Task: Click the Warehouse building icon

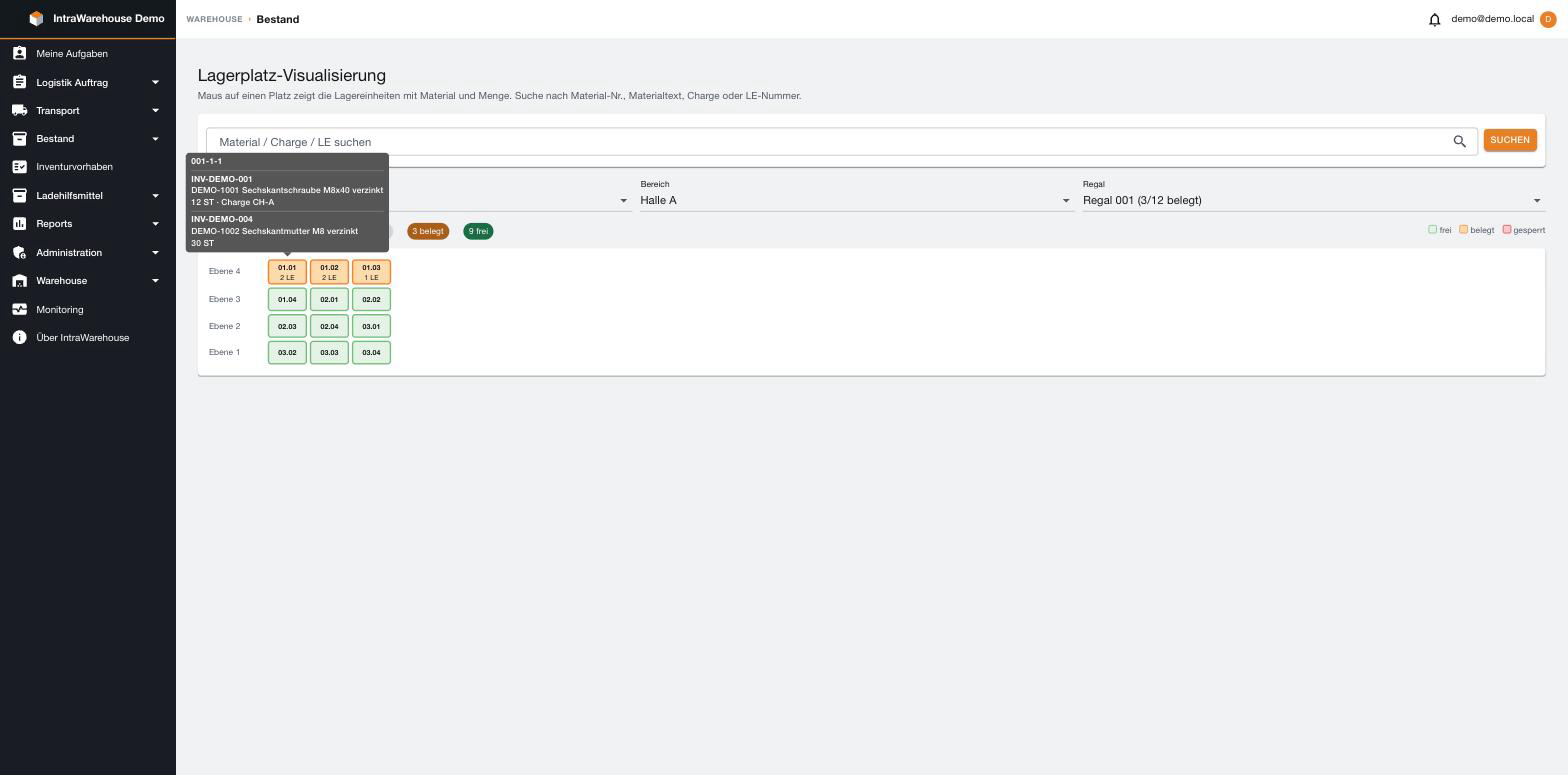Action: (x=19, y=281)
